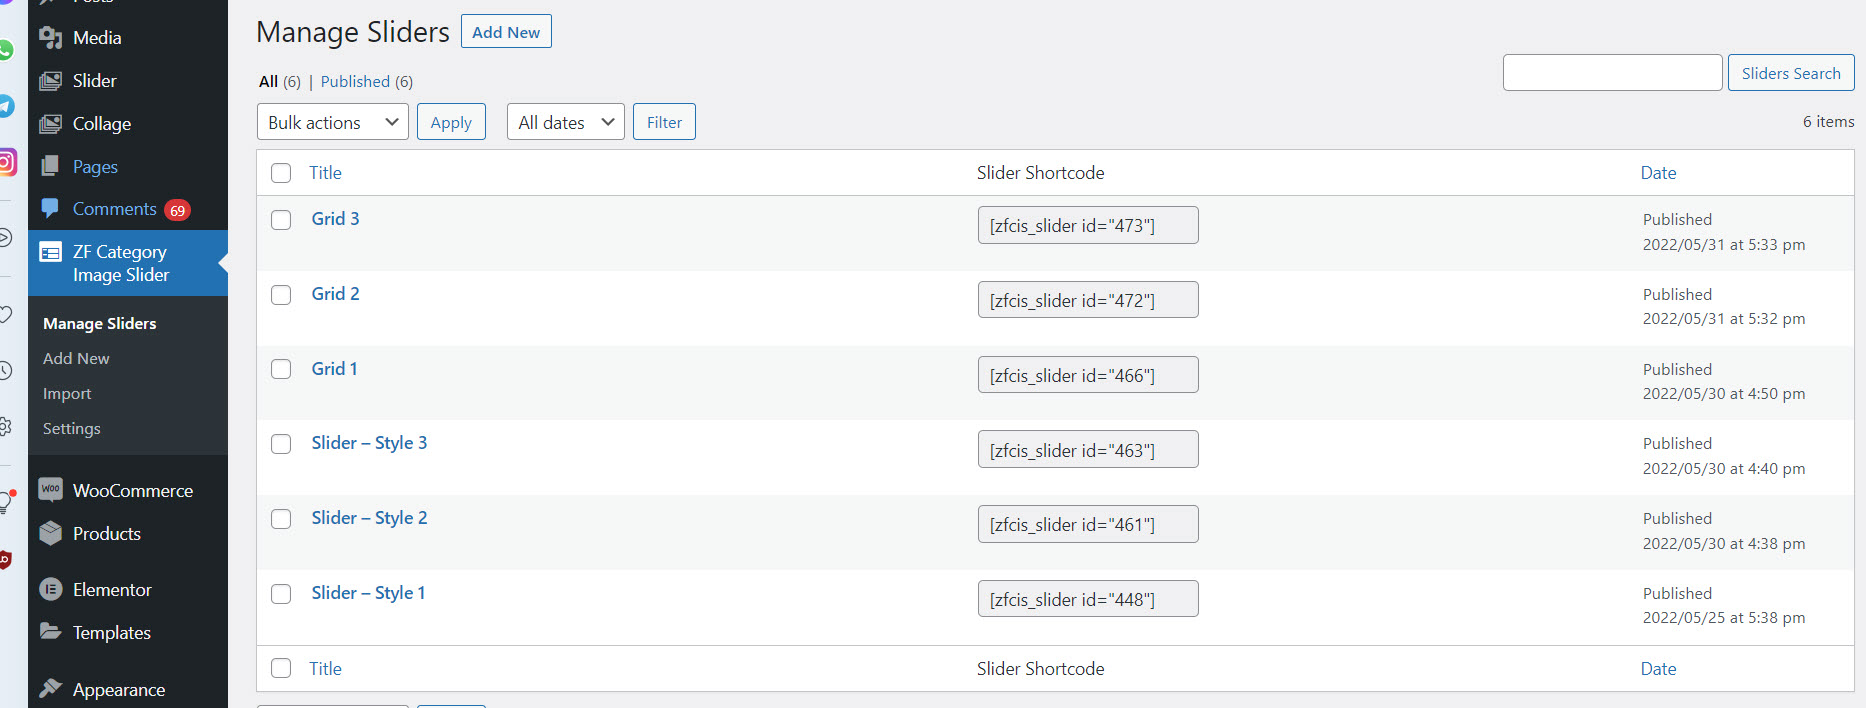This screenshot has width=1866, height=708.
Task: Select the Slider – Style 2 checkbox
Action: coord(281,519)
